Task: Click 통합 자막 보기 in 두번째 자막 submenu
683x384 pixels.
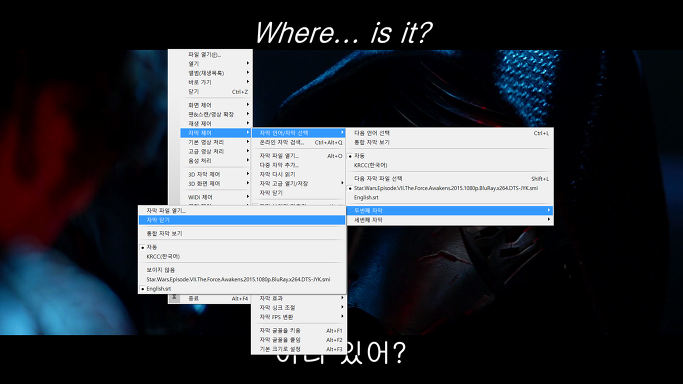Action: (242, 233)
